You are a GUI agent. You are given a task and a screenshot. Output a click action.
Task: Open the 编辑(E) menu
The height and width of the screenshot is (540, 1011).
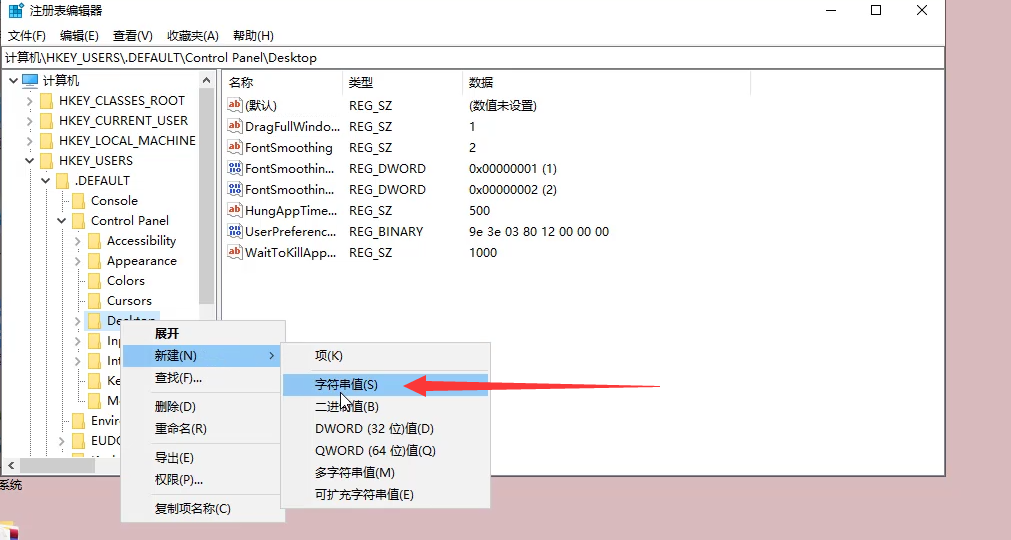click(x=79, y=35)
